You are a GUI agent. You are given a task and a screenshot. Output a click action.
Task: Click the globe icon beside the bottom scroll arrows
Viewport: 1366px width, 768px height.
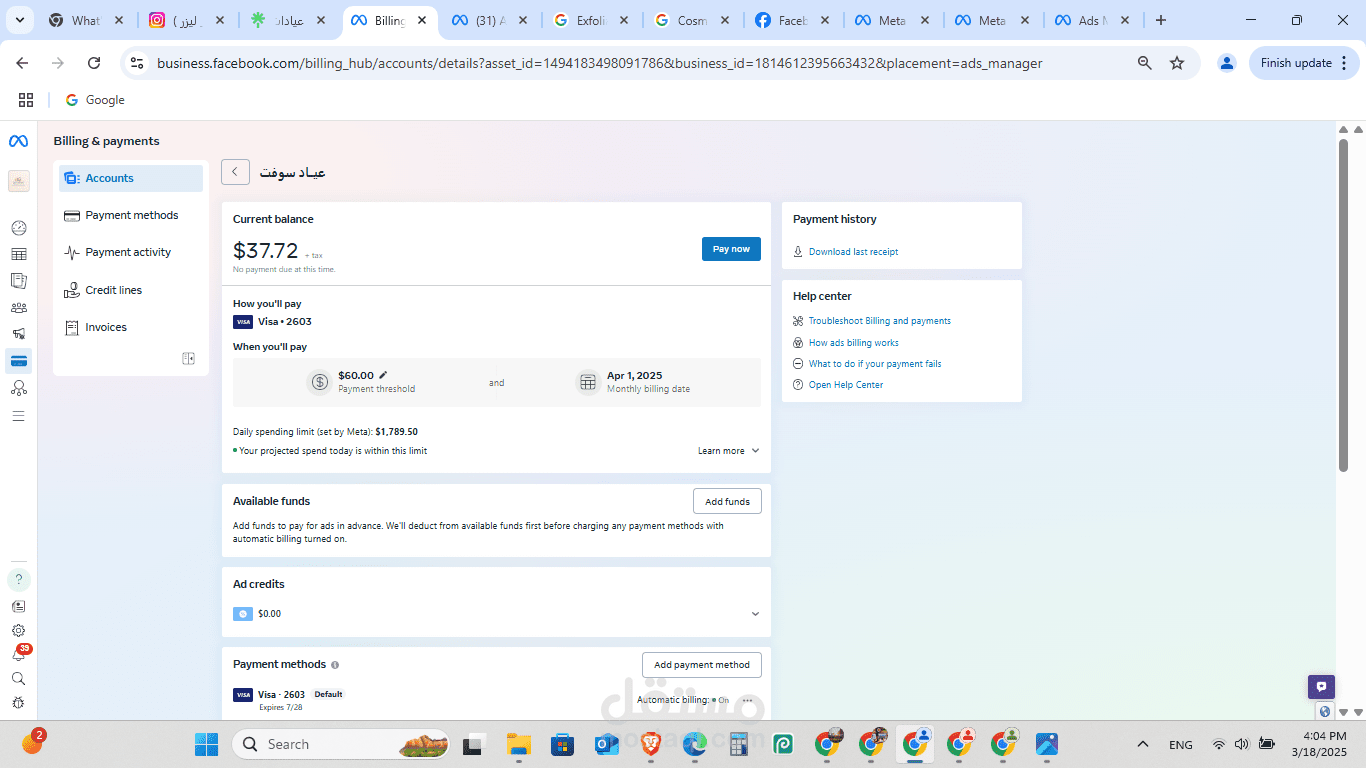pos(1326,712)
